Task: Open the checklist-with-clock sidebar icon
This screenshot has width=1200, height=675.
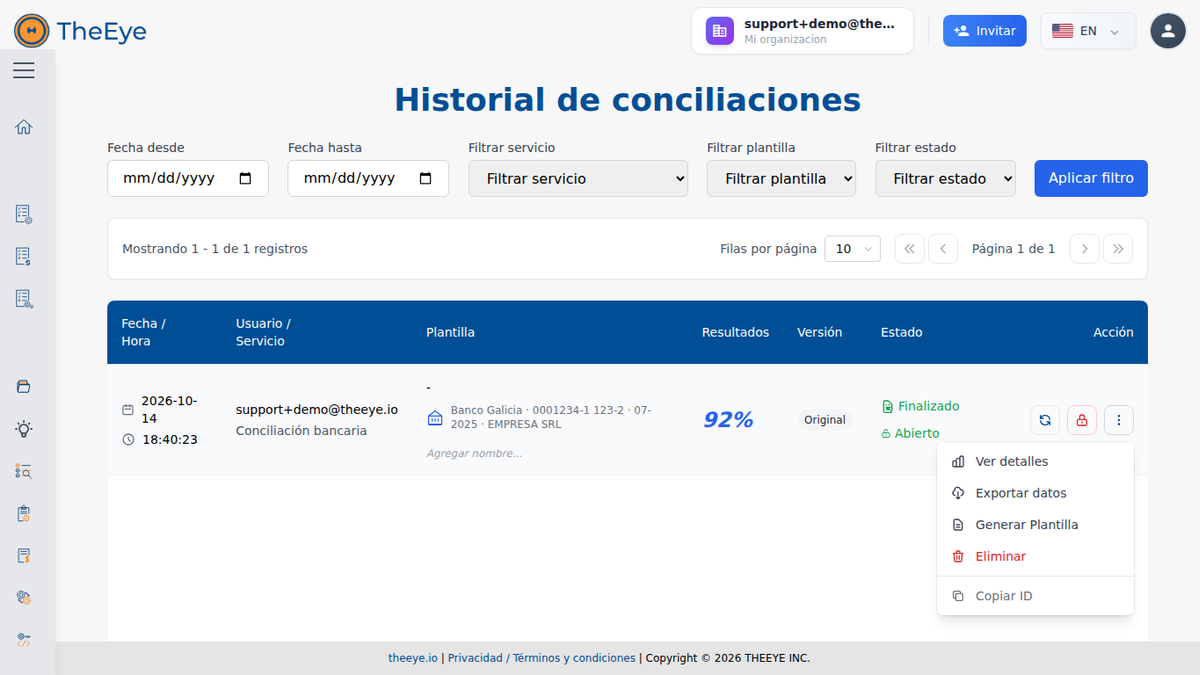Action: (24, 214)
